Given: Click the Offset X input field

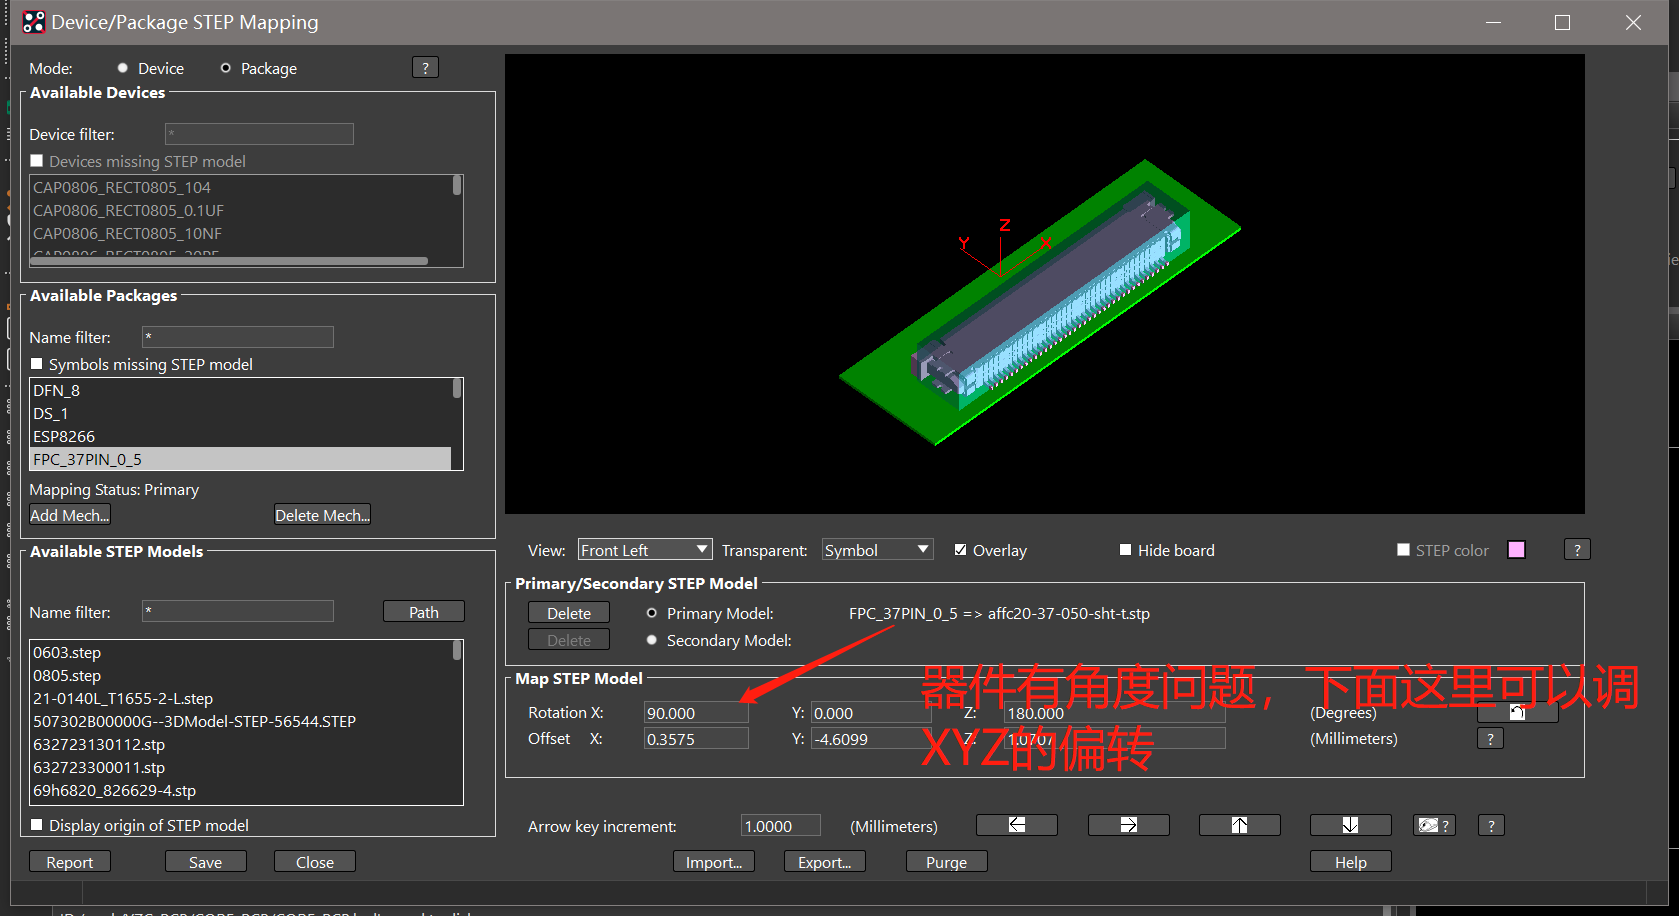Looking at the screenshot, I should click(696, 739).
